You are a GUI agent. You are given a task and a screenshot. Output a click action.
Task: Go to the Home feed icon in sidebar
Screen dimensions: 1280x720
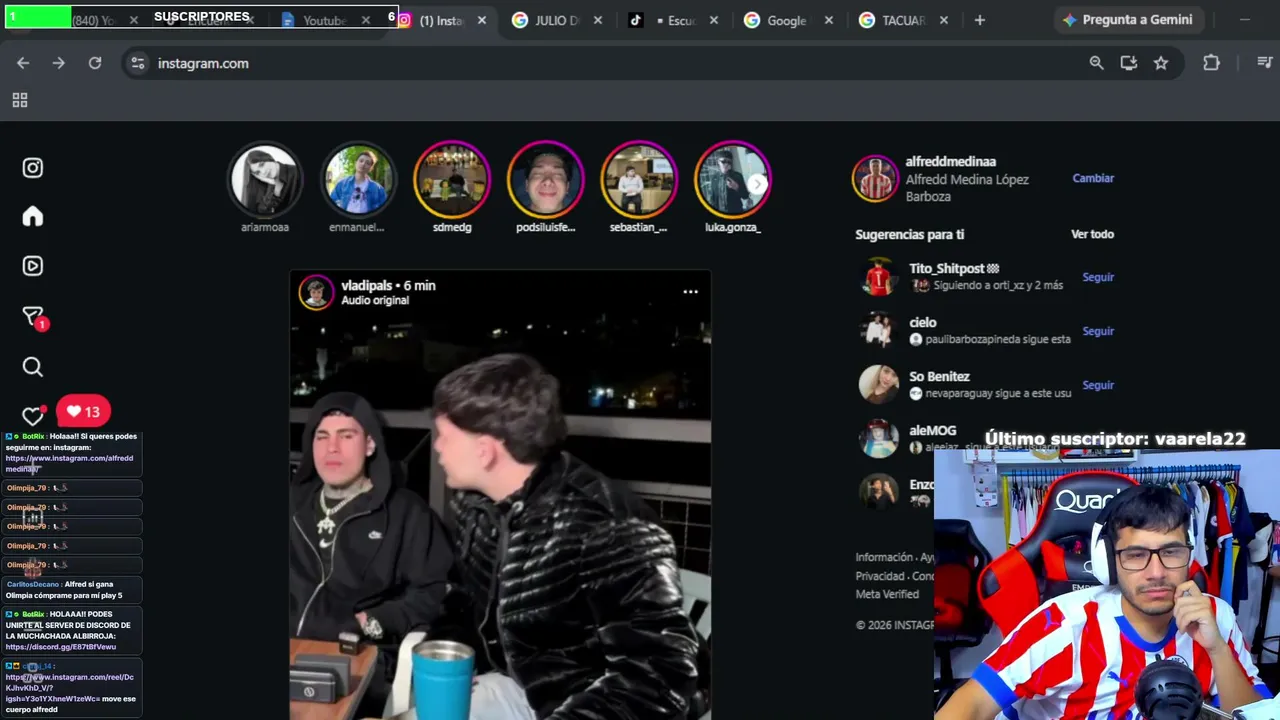tap(33, 217)
